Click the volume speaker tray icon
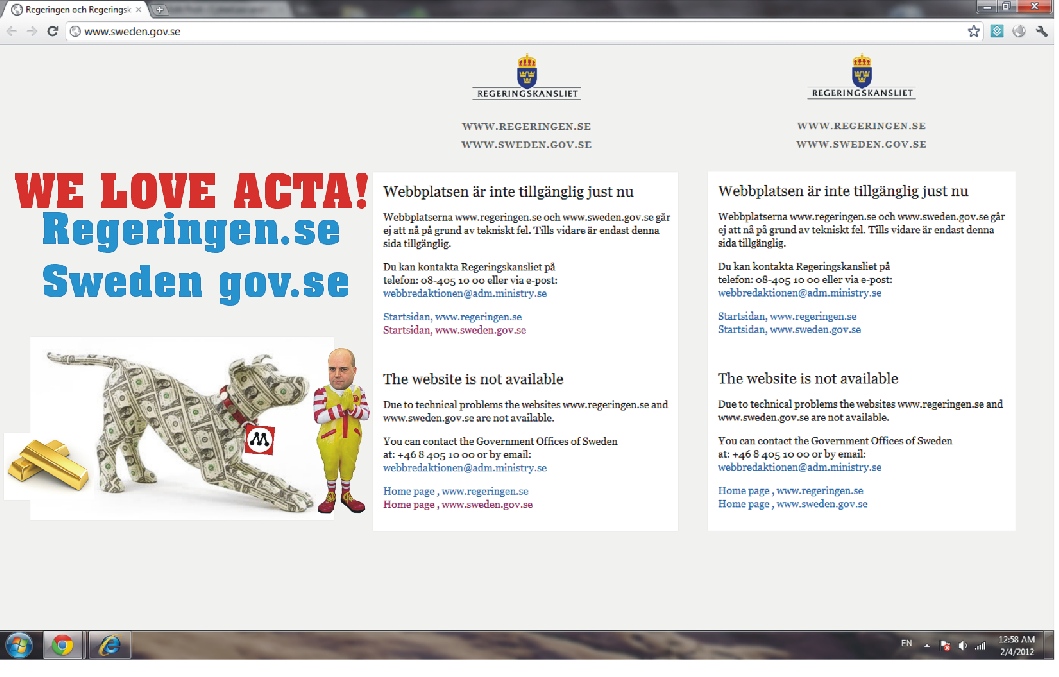This screenshot has width=1059, height=677. 962,646
